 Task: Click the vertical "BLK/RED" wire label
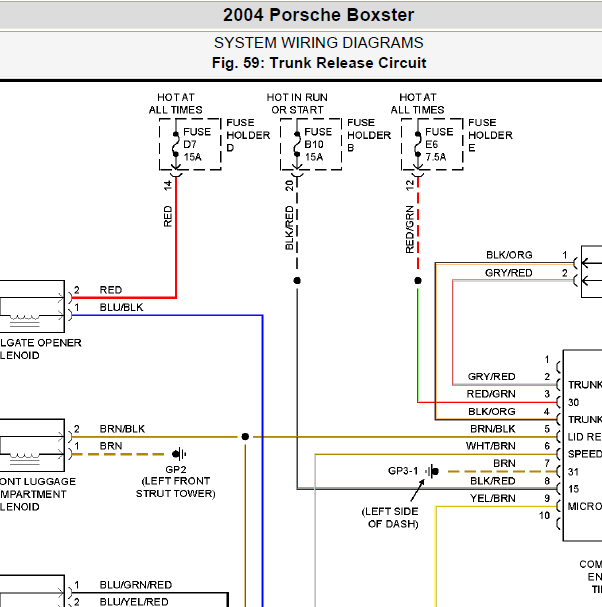pyautogui.click(x=289, y=228)
